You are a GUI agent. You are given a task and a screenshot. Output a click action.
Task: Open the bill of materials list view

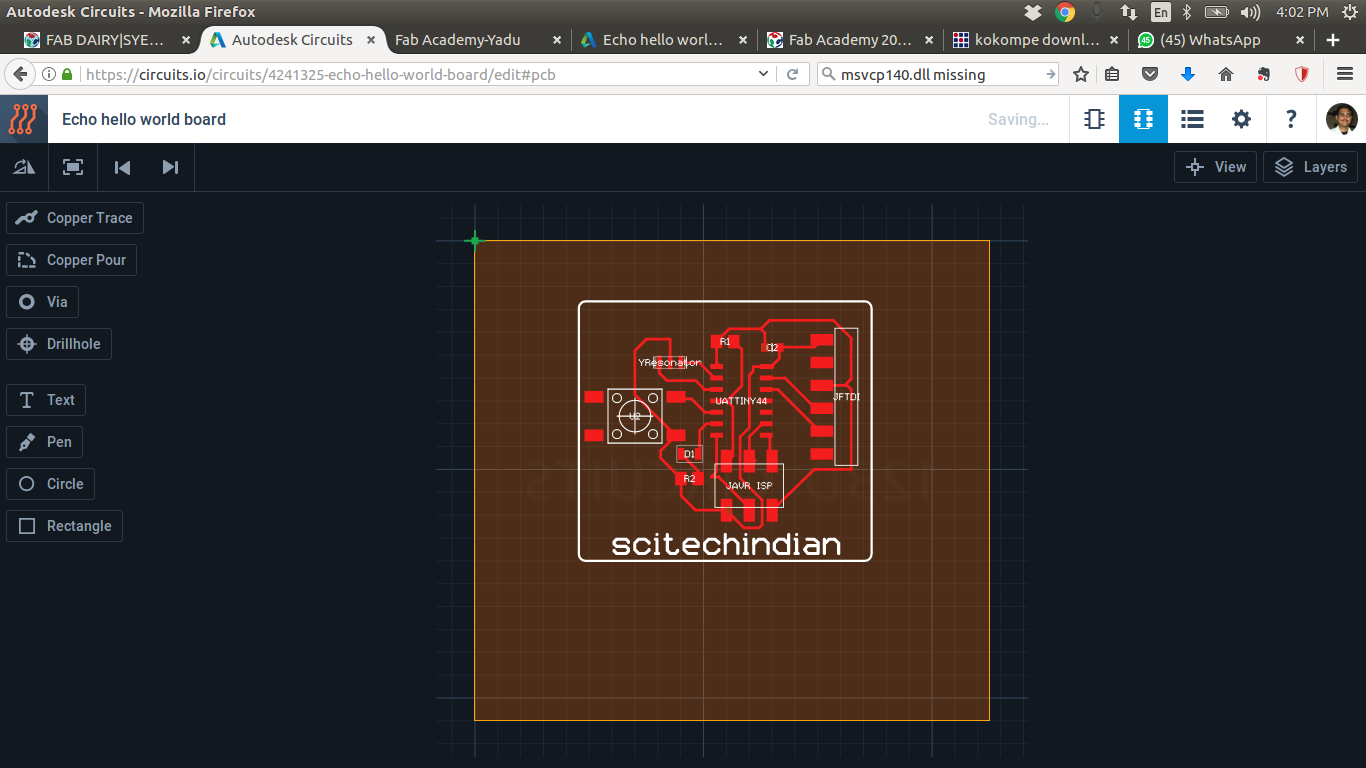coord(1192,119)
